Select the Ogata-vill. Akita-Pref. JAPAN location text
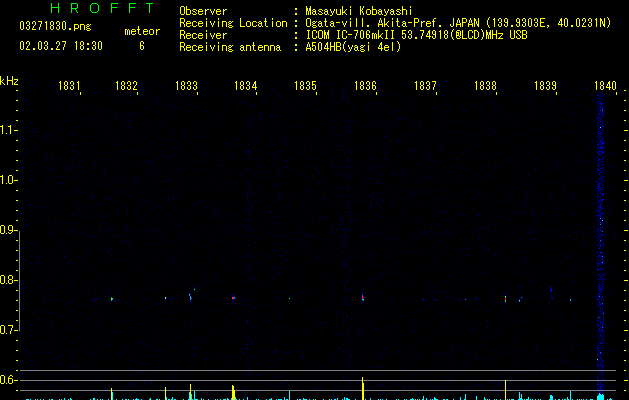Viewport: 629px width, 400px height. pyautogui.click(x=458, y=23)
